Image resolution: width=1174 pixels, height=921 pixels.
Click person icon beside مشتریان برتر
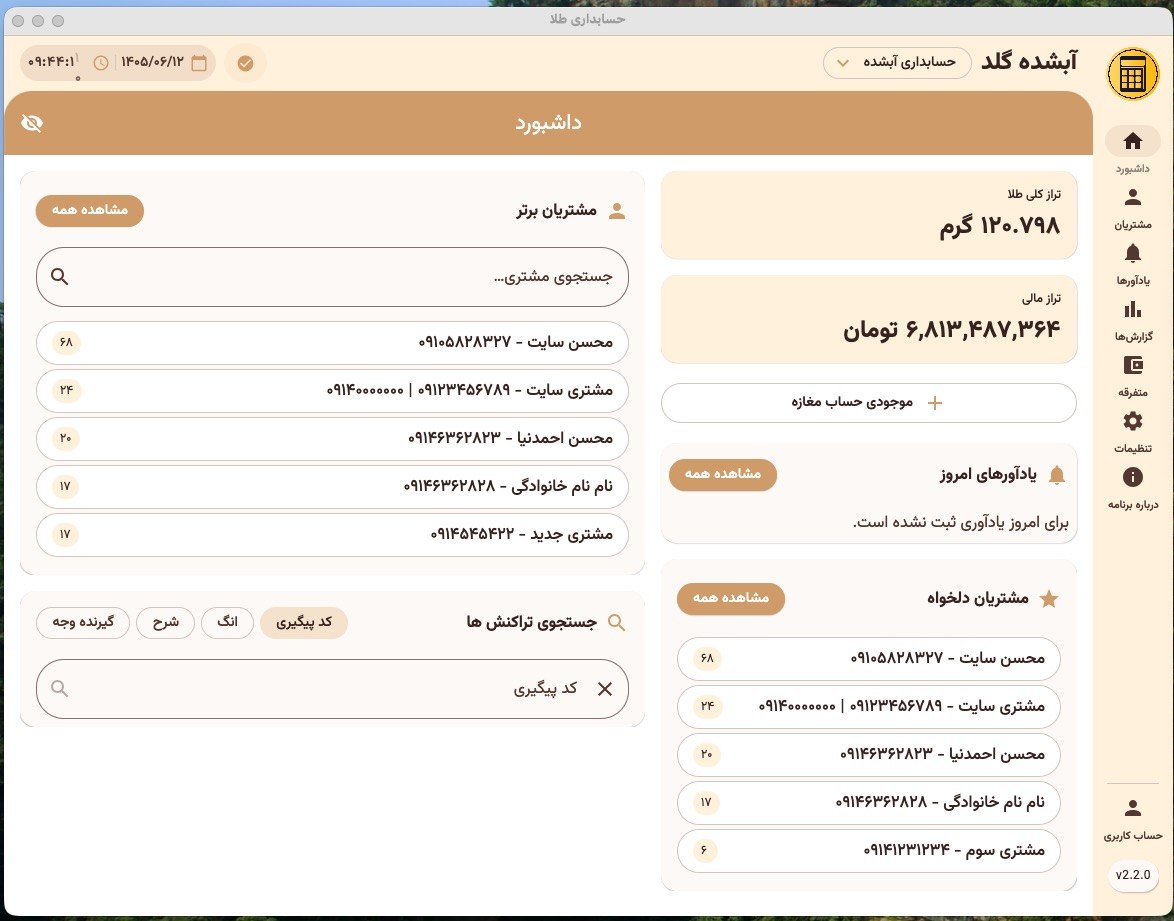(x=617, y=211)
